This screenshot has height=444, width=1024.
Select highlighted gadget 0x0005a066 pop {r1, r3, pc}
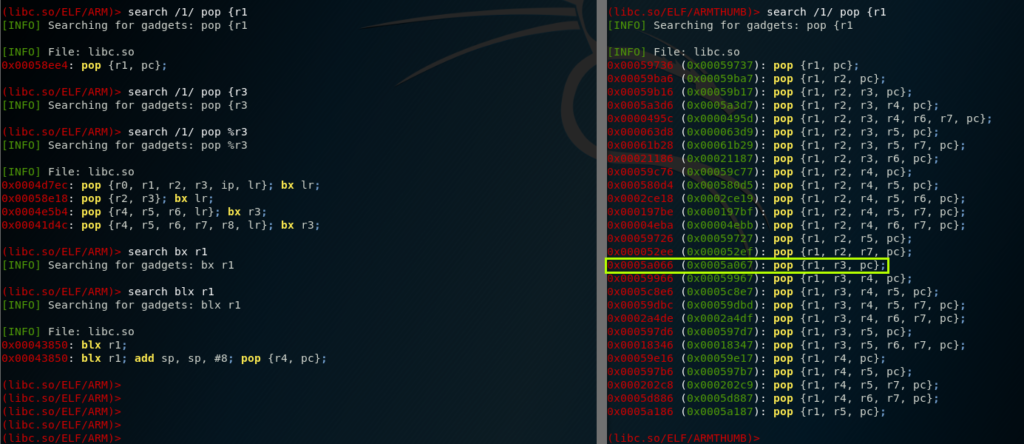pyautogui.click(x=746, y=265)
